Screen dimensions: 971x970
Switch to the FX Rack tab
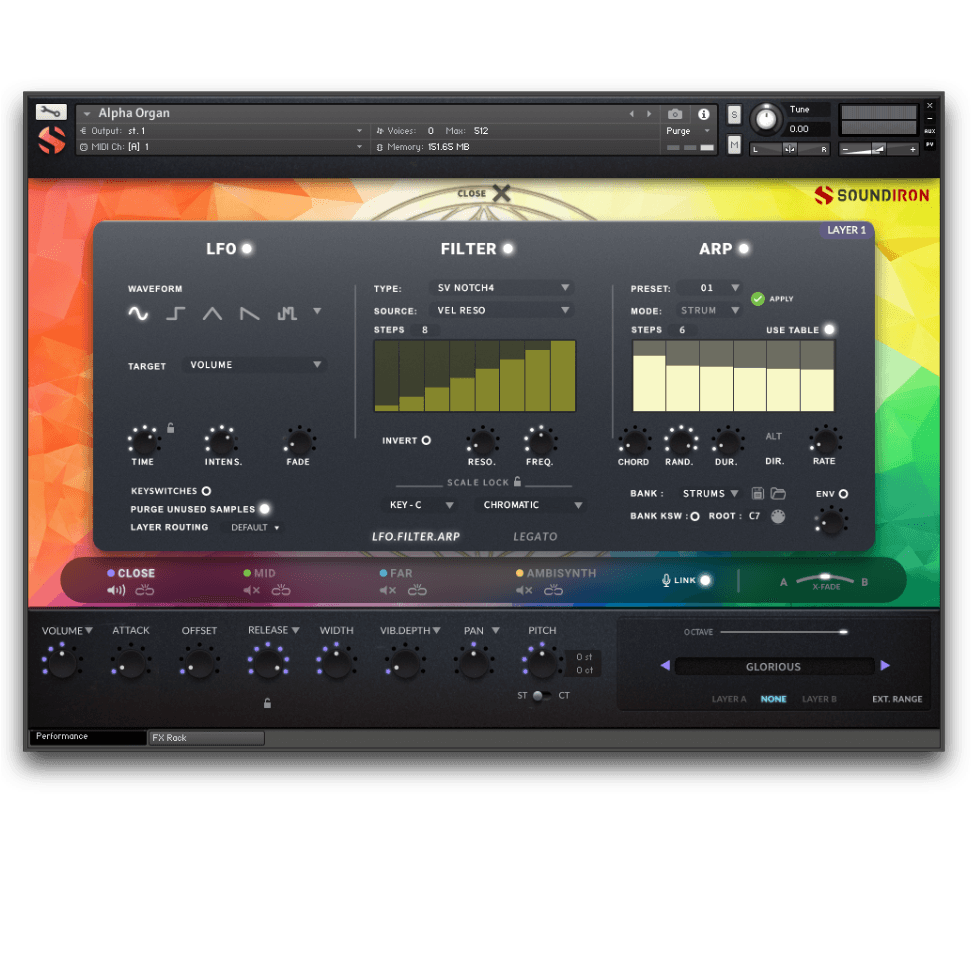pos(206,738)
